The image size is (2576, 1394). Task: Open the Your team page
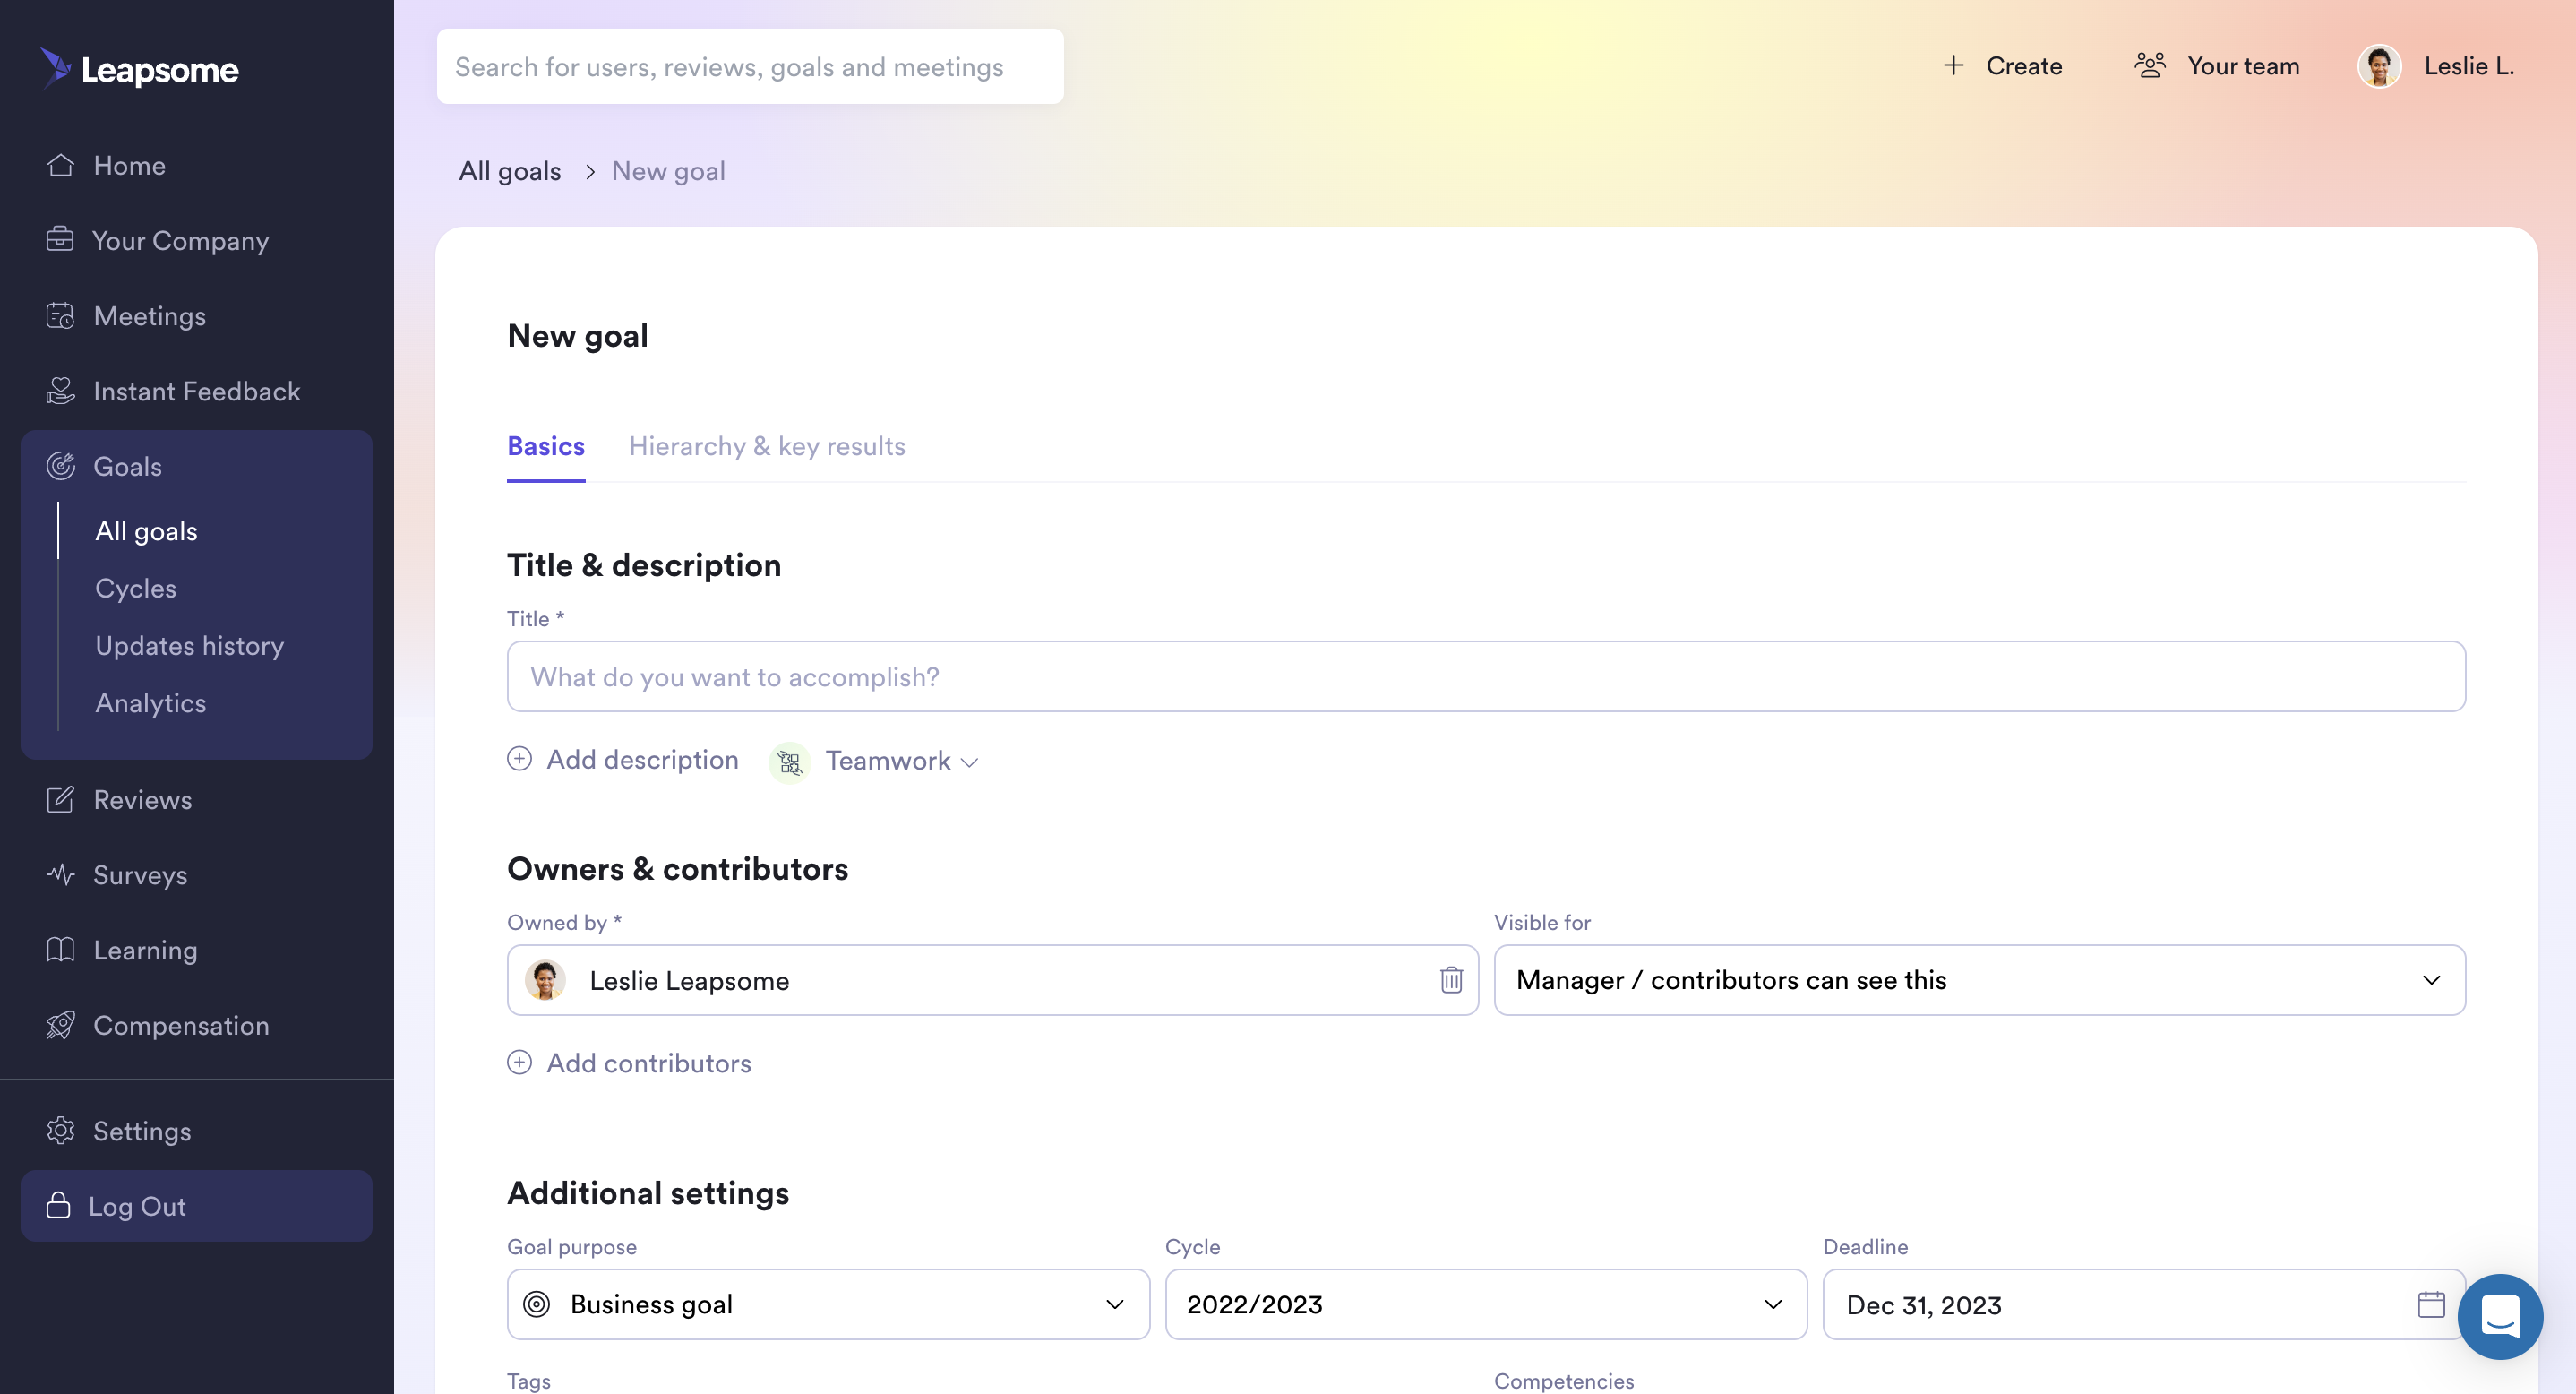(x=2216, y=66)
